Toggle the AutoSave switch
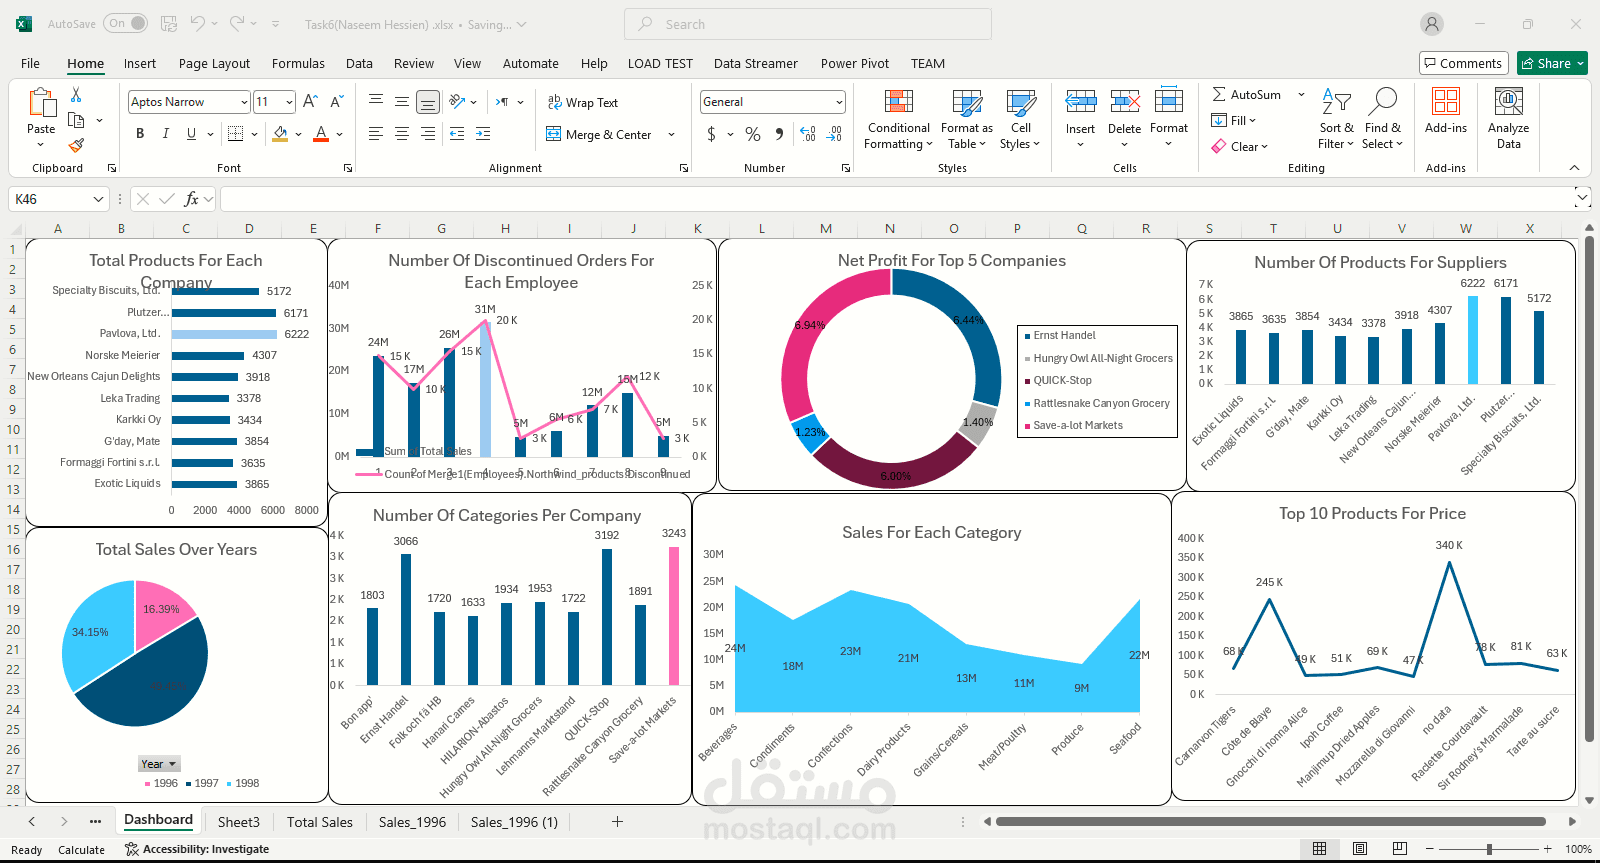Screen dimensions: 1600x863 pyautogui.click(x=125, y=24)
